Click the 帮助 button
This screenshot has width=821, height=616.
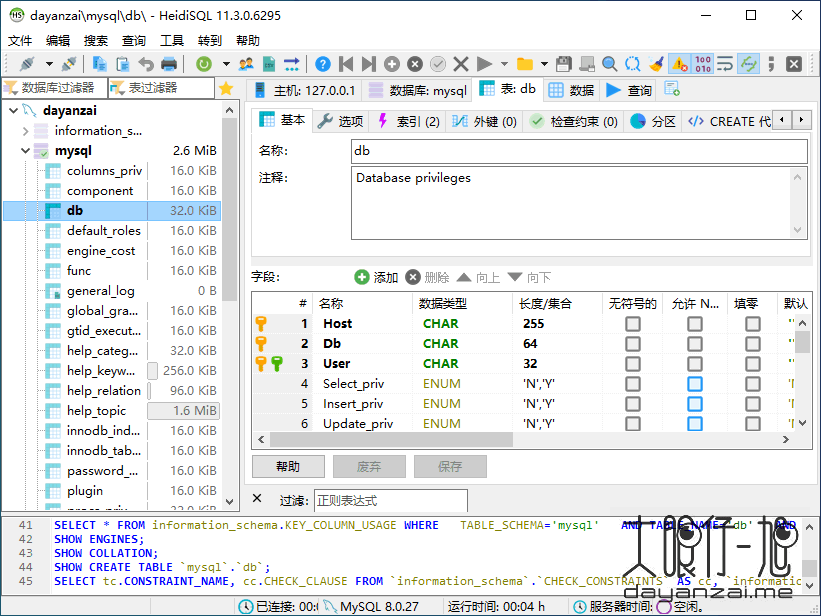point(289,466)
